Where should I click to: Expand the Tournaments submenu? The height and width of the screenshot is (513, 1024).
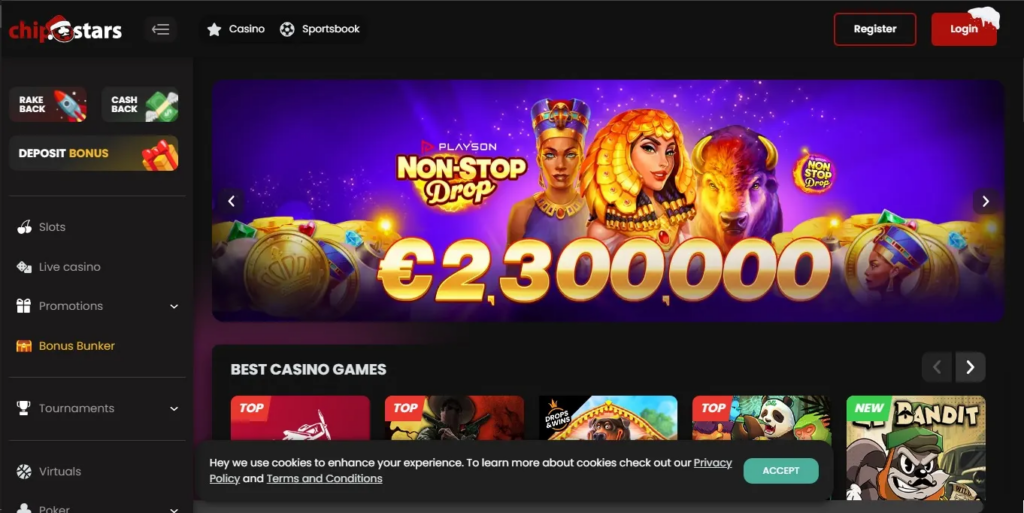pyautogui.click(x=174, y=409)
